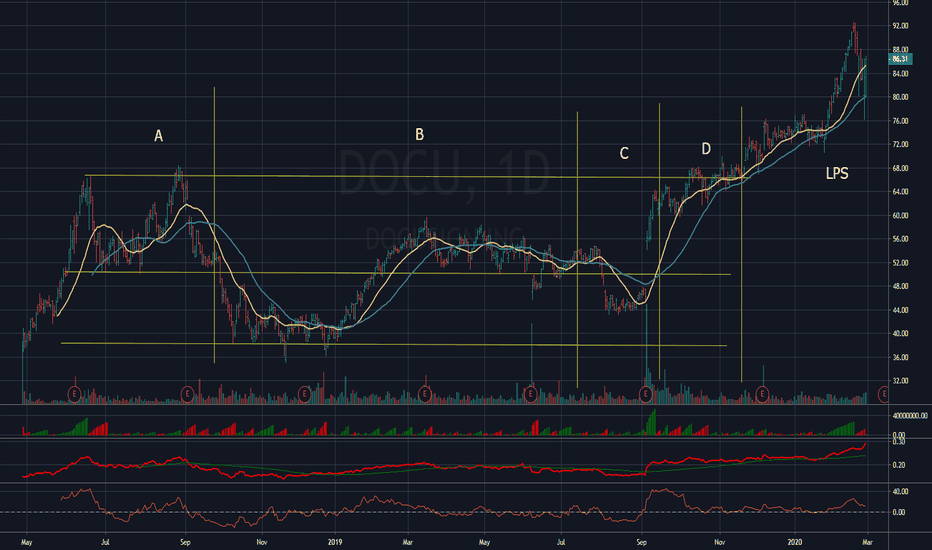Open the earnings marker just before 2019

tap(304, 394)
